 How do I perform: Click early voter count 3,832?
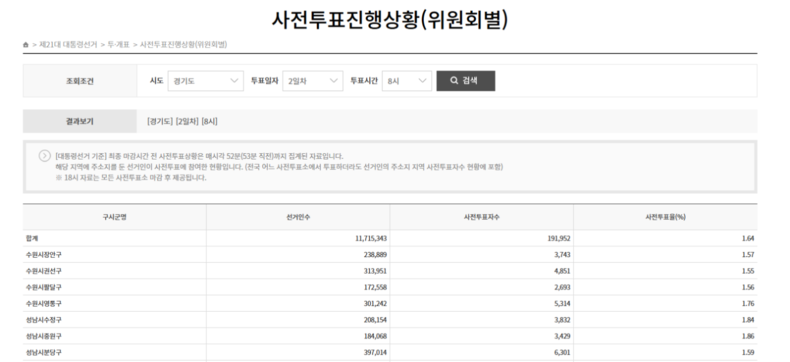(x=562, y=320)
